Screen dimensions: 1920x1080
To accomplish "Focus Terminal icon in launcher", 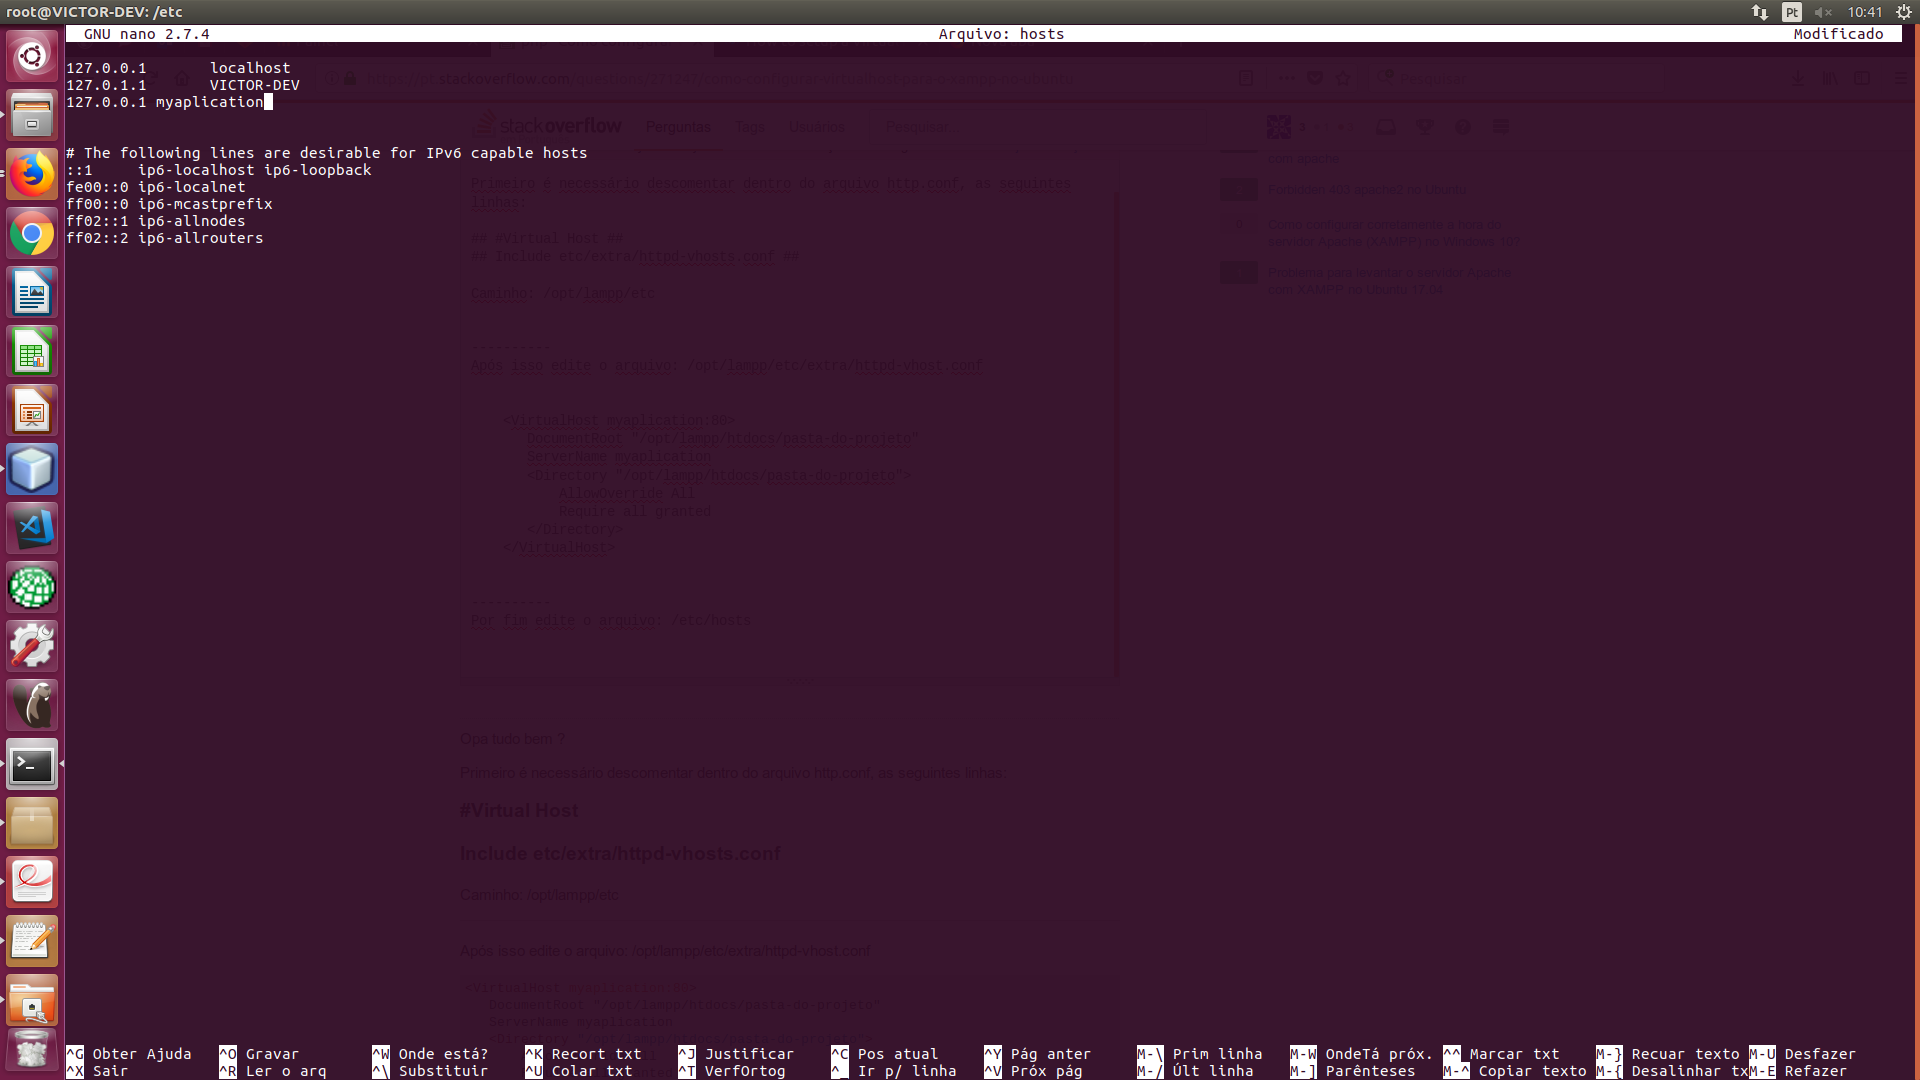I will (x=32, y=764).
